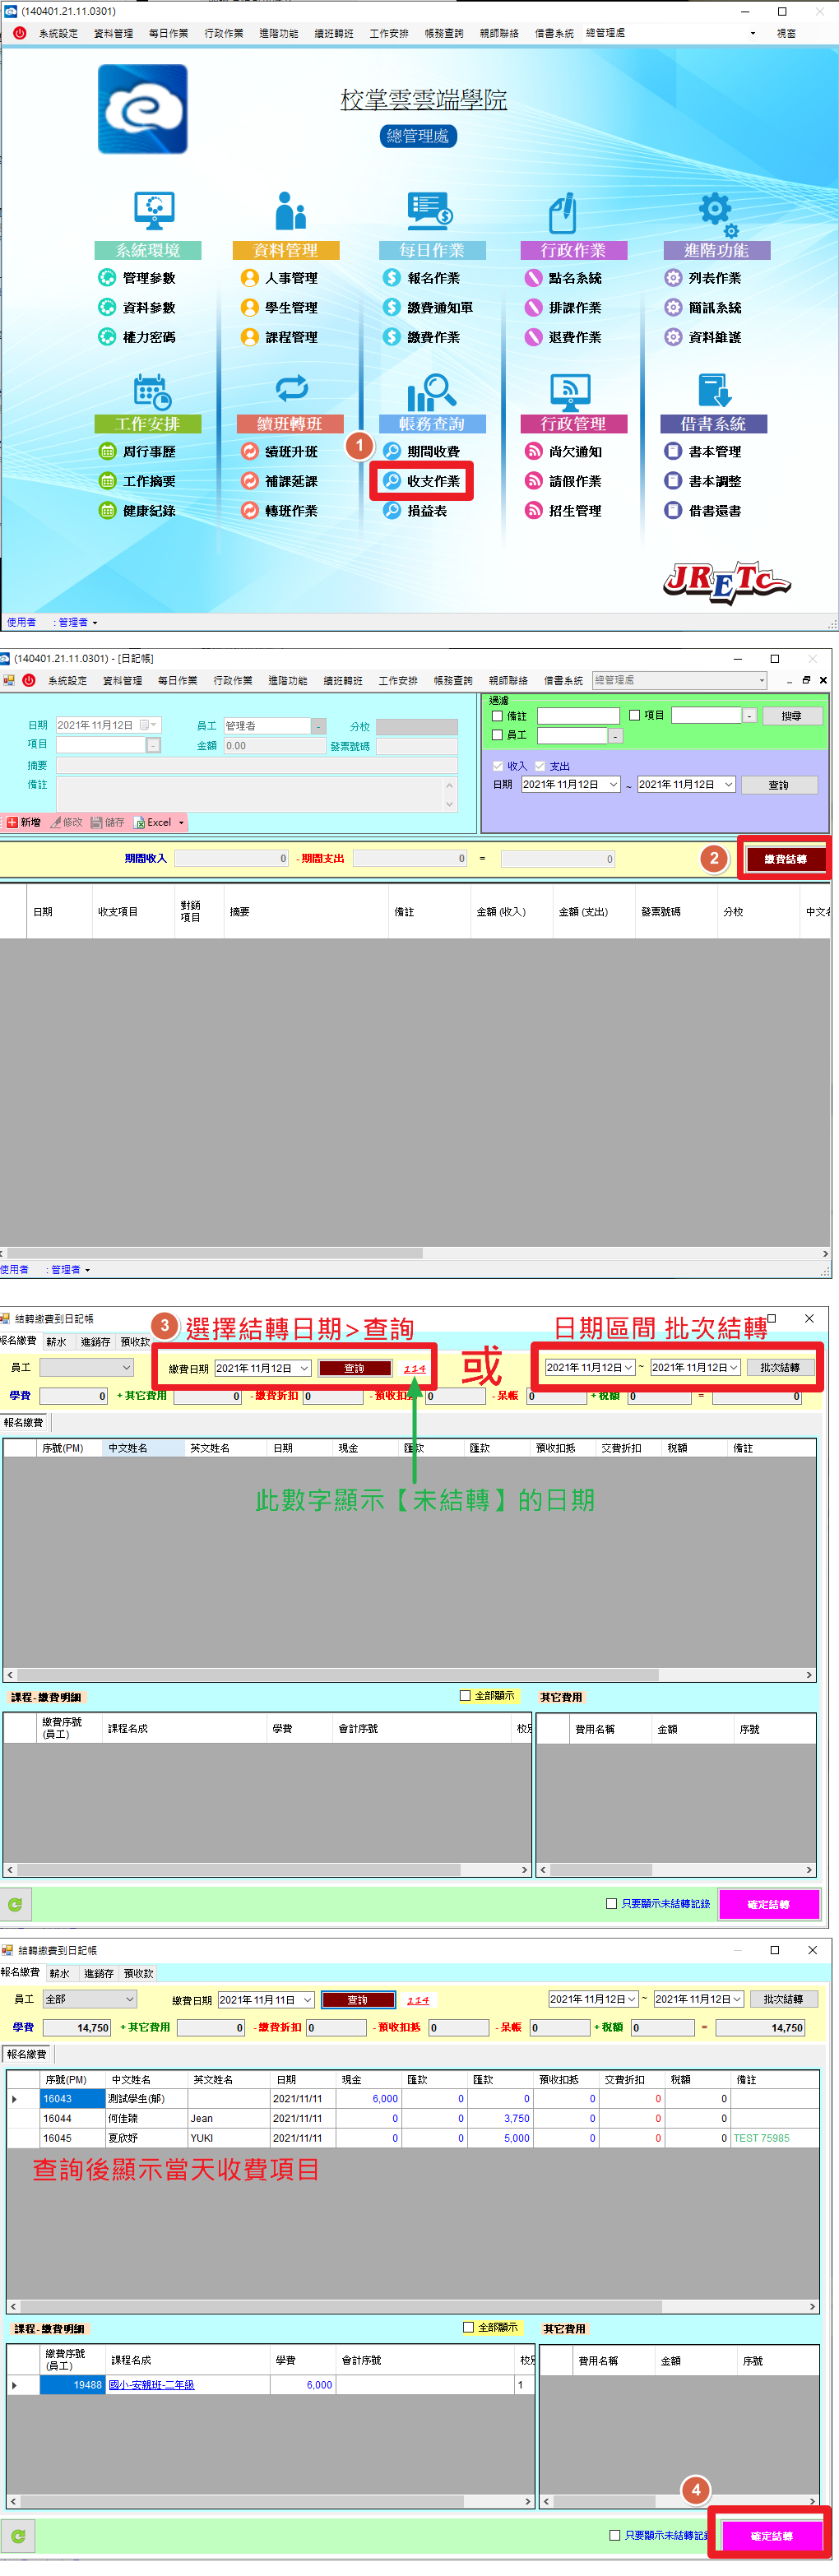The image size is (839, 2576).
Task: Click the 收支作業 magnifier icon
Action: tap(392, 481)
